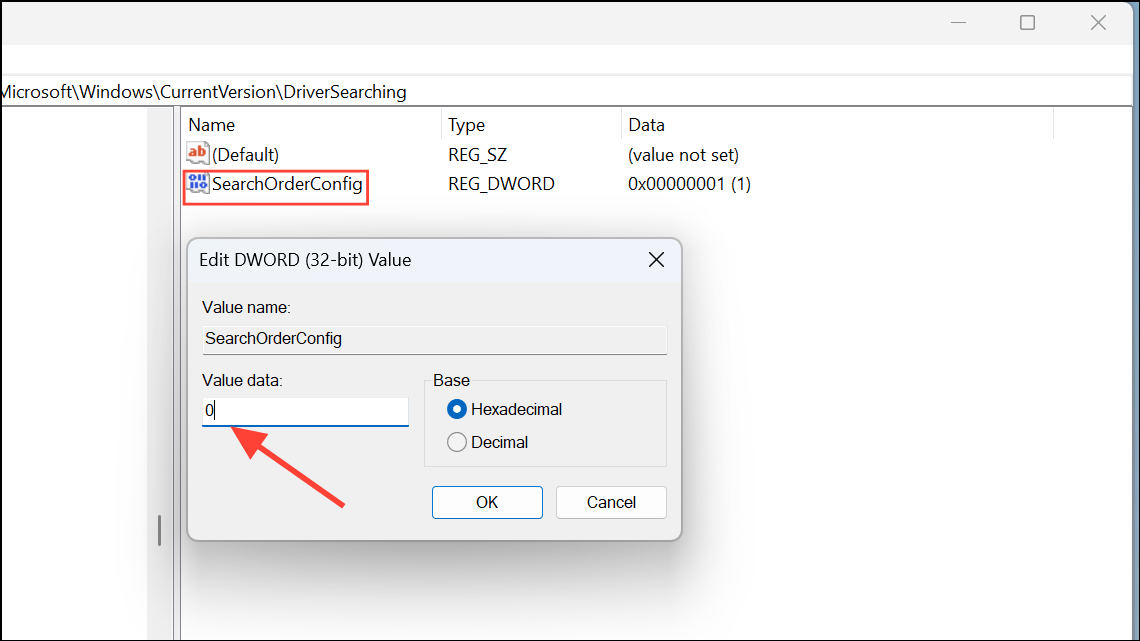Click the ab string icon next to (Default)
This screenshot has height=641, width=1140.
coord(197,153)
